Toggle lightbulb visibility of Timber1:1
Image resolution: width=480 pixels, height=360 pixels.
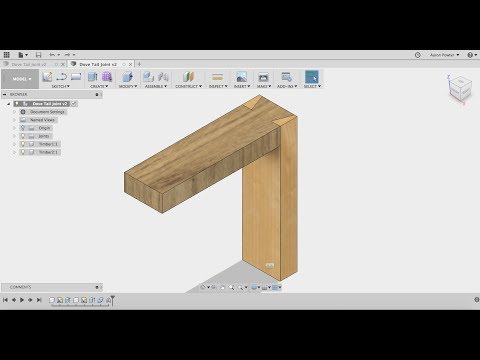tap(23, 144)
